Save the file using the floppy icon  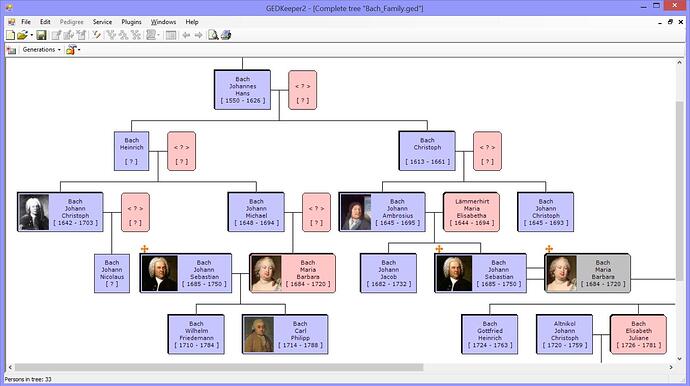pyautogui.click(x=41, y=35)
